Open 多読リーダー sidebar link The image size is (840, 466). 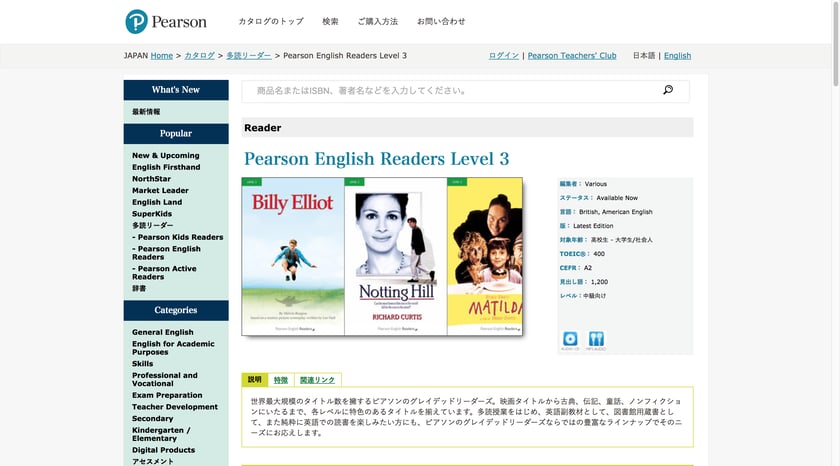153,226
